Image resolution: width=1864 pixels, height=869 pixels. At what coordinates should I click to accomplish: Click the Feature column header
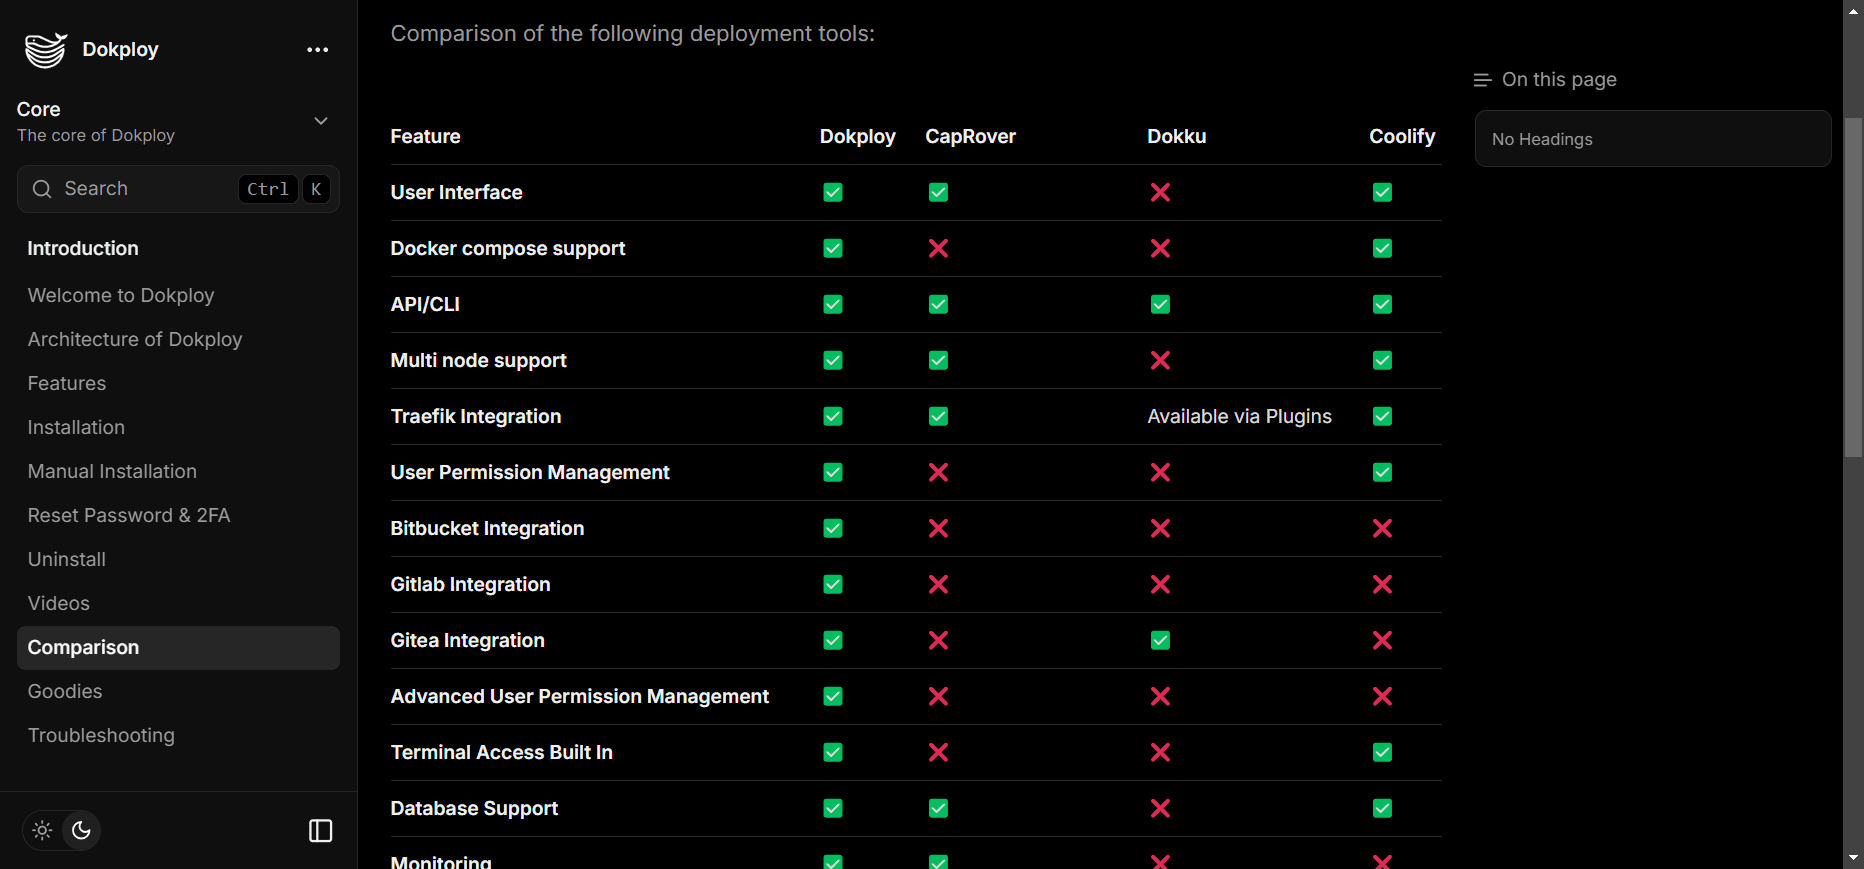coord(425,136)
